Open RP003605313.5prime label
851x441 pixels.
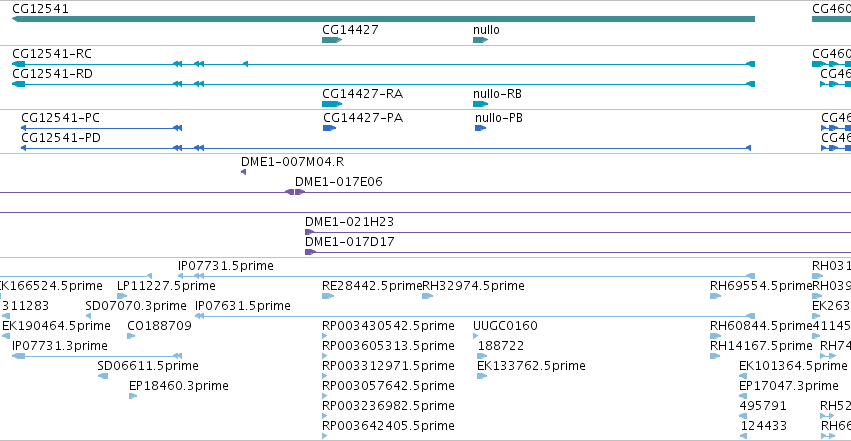coord(388,346)
